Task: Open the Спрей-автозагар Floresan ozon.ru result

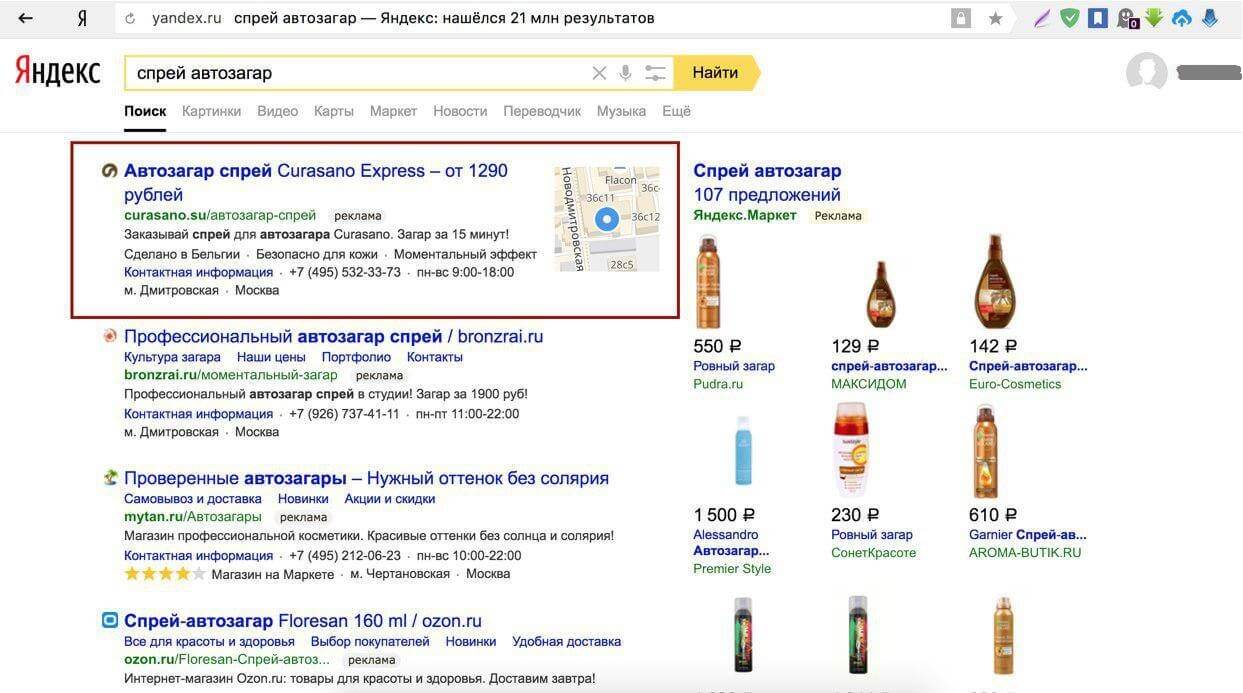Action: [x=302, y=621]
